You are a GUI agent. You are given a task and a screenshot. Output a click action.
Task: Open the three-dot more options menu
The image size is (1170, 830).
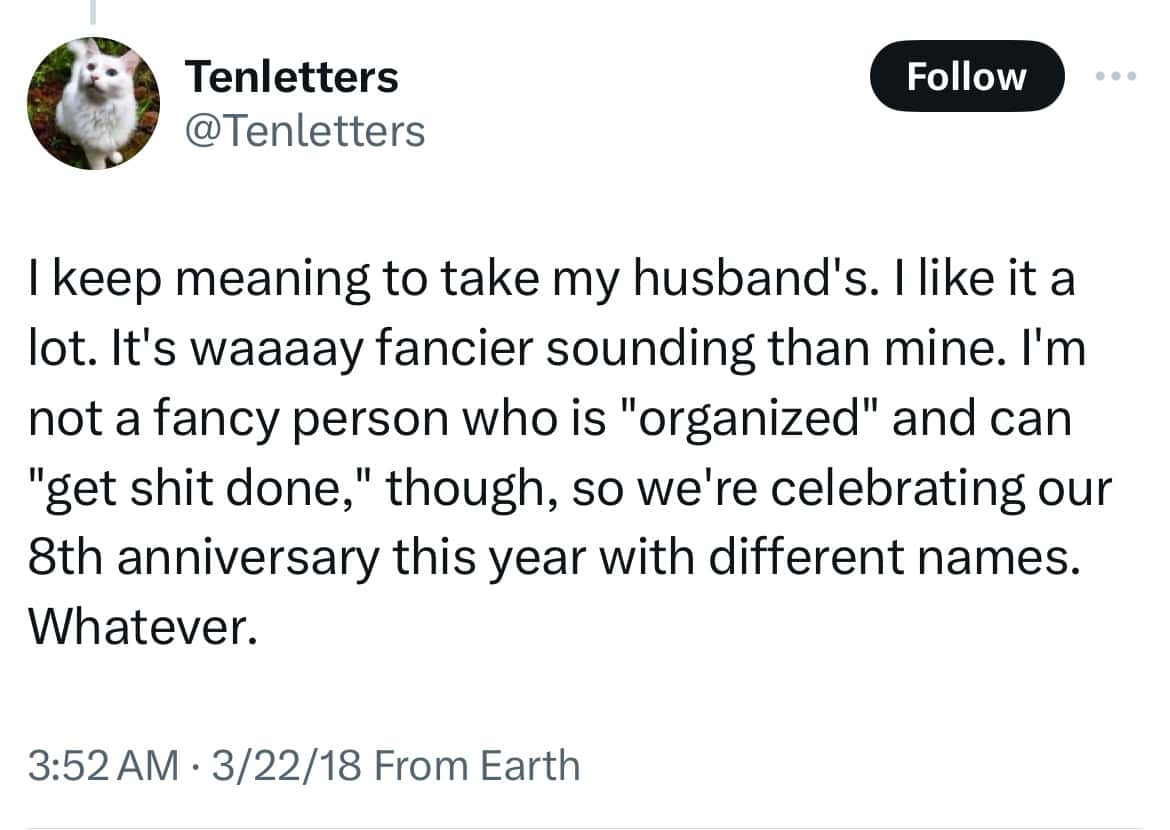click(1116, 75)
